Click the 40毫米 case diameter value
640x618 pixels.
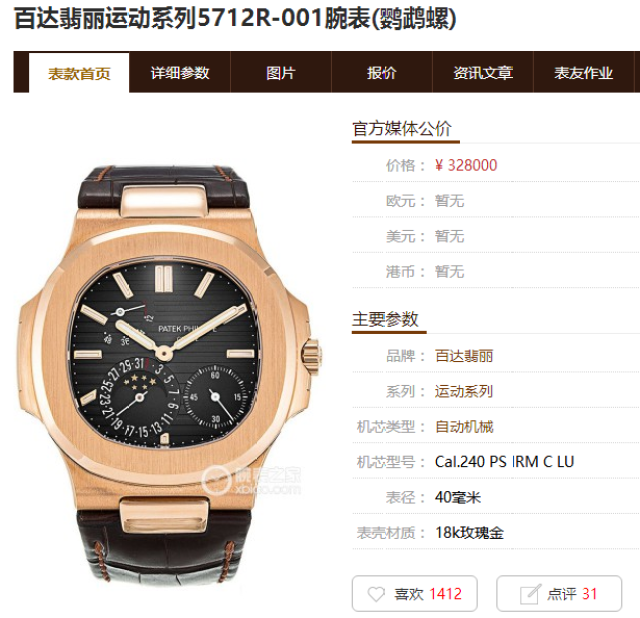[458, 498]
